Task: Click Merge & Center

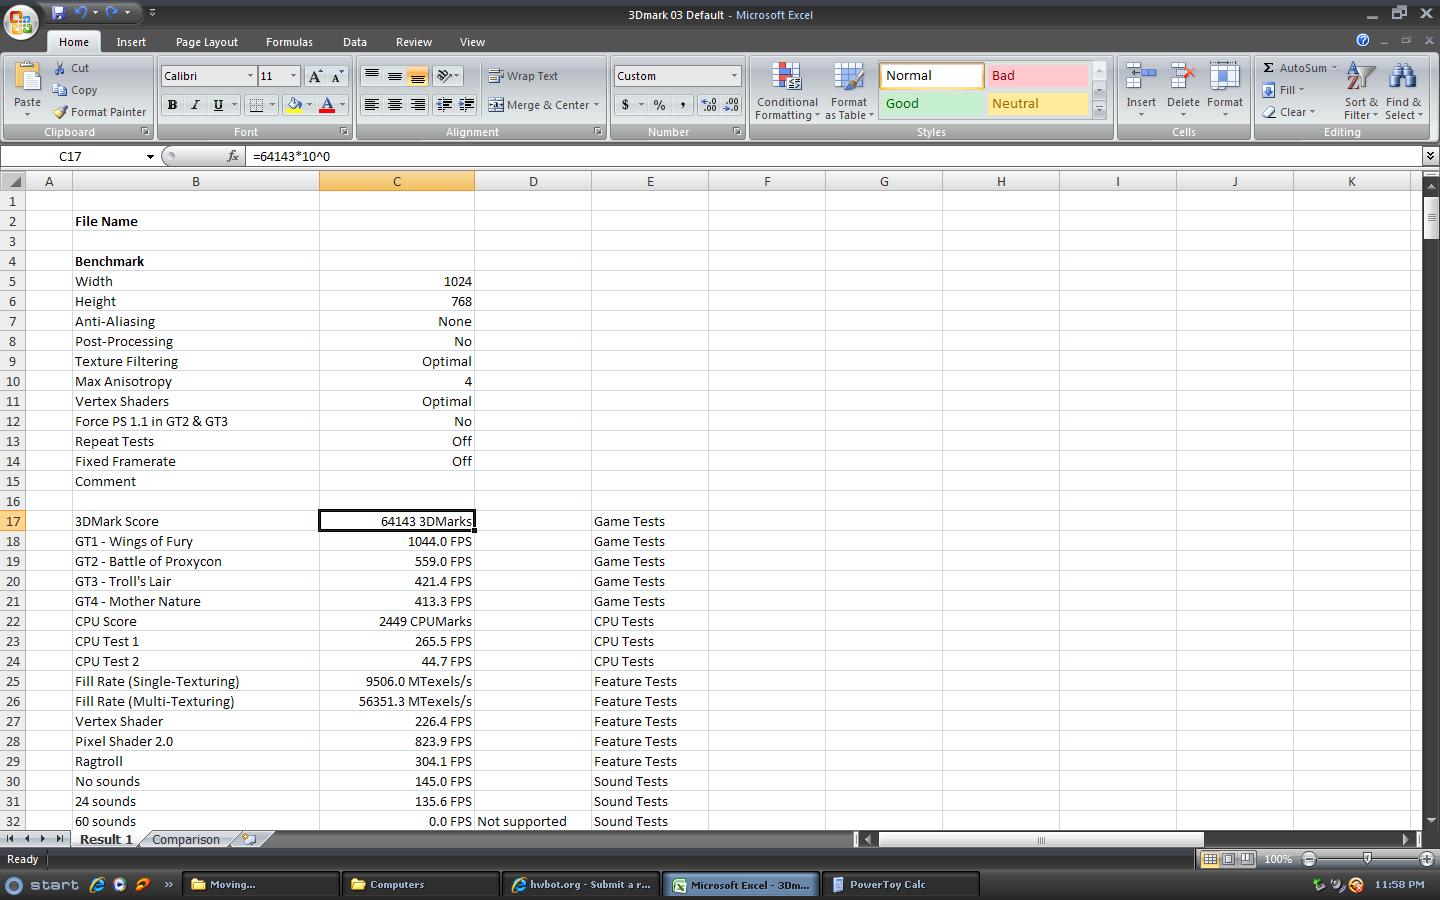Action: click(540, 105)
